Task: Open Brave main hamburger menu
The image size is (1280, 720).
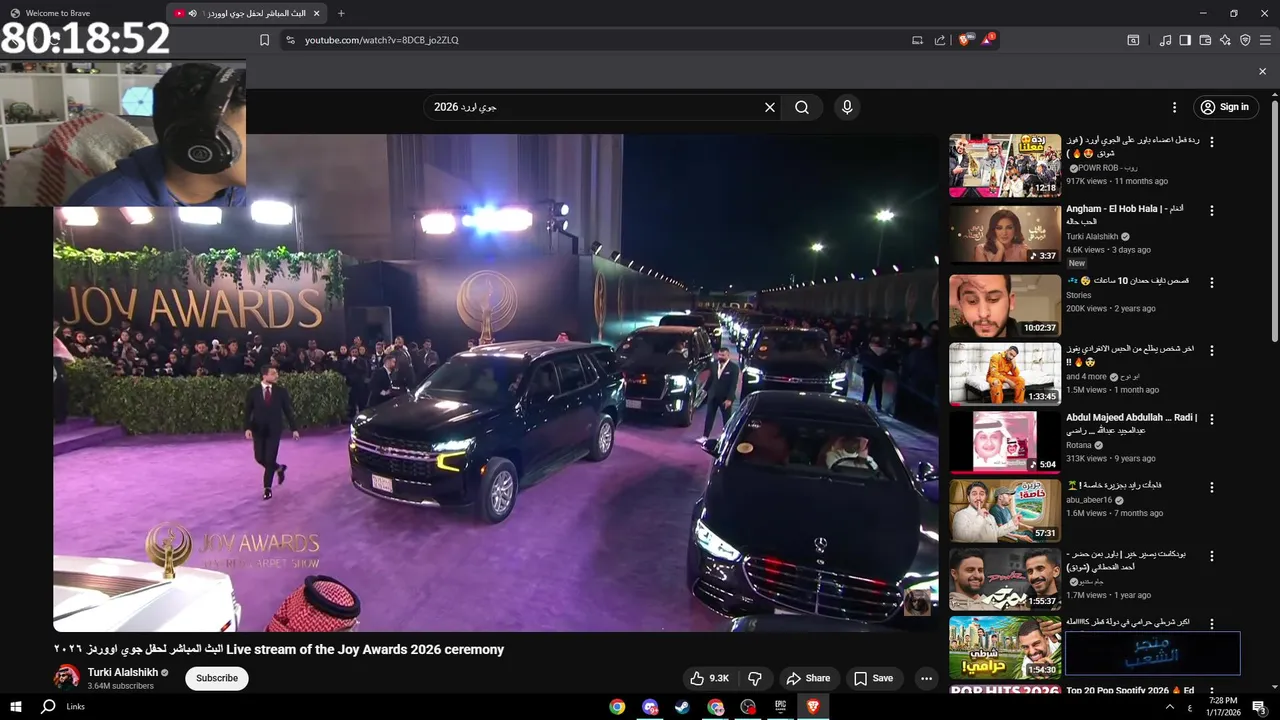Action: [1265, 40]
